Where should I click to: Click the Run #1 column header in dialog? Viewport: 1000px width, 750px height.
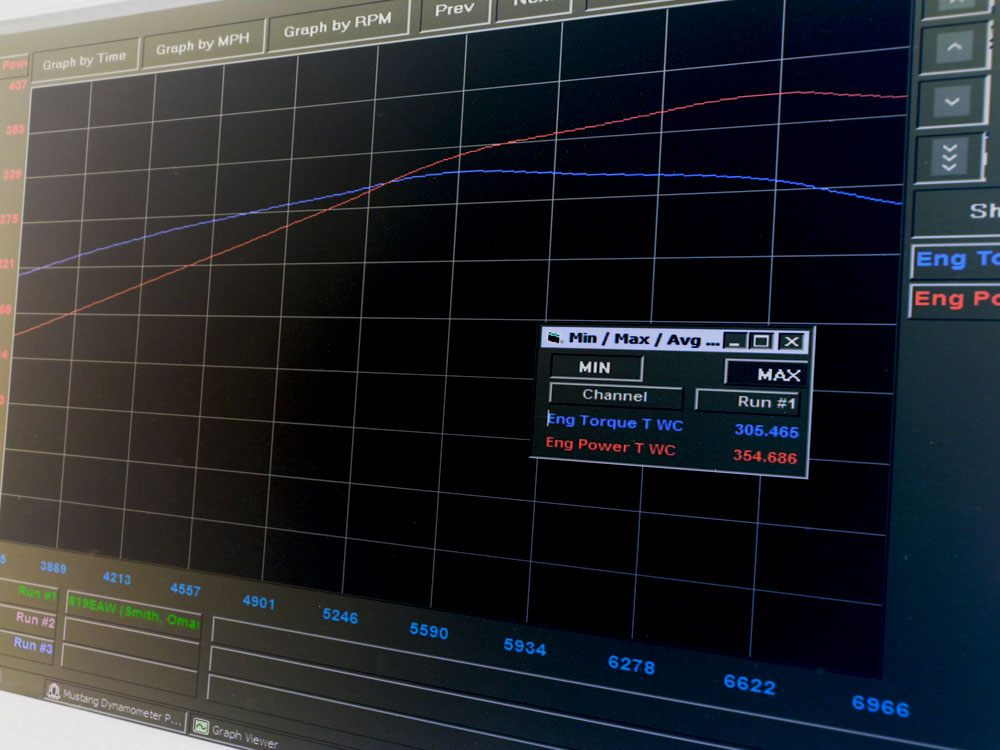pyautogui.click(x=747, y=402)
